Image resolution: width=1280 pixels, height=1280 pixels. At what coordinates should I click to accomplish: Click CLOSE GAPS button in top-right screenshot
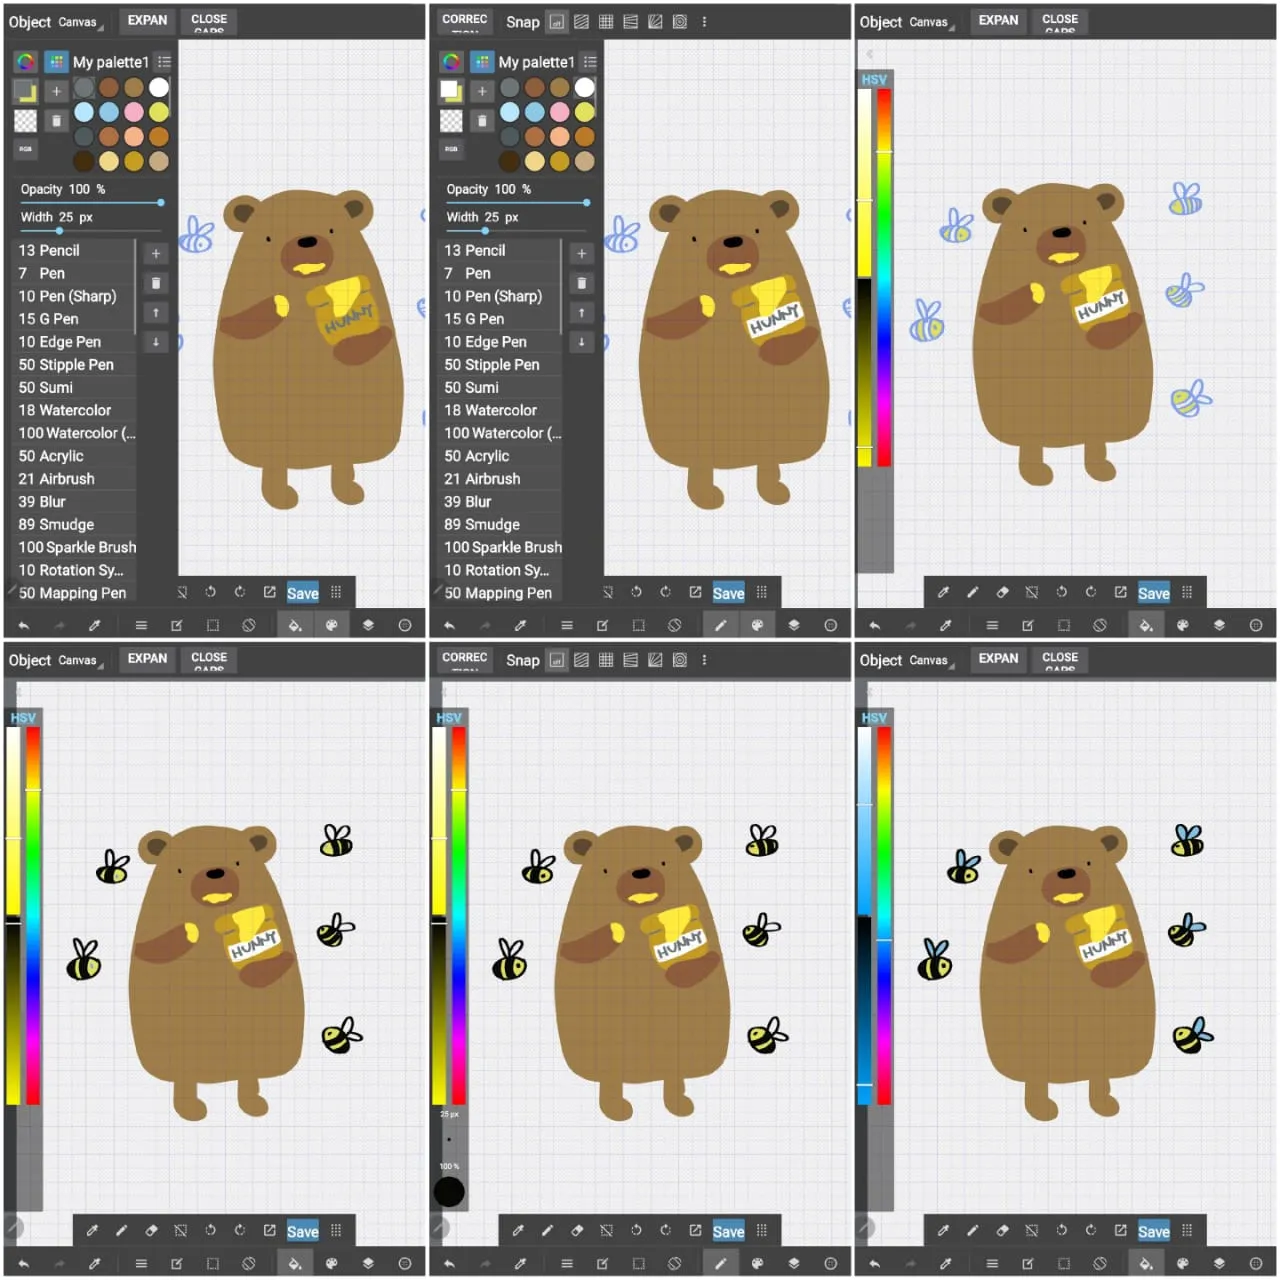(1060, 21)
